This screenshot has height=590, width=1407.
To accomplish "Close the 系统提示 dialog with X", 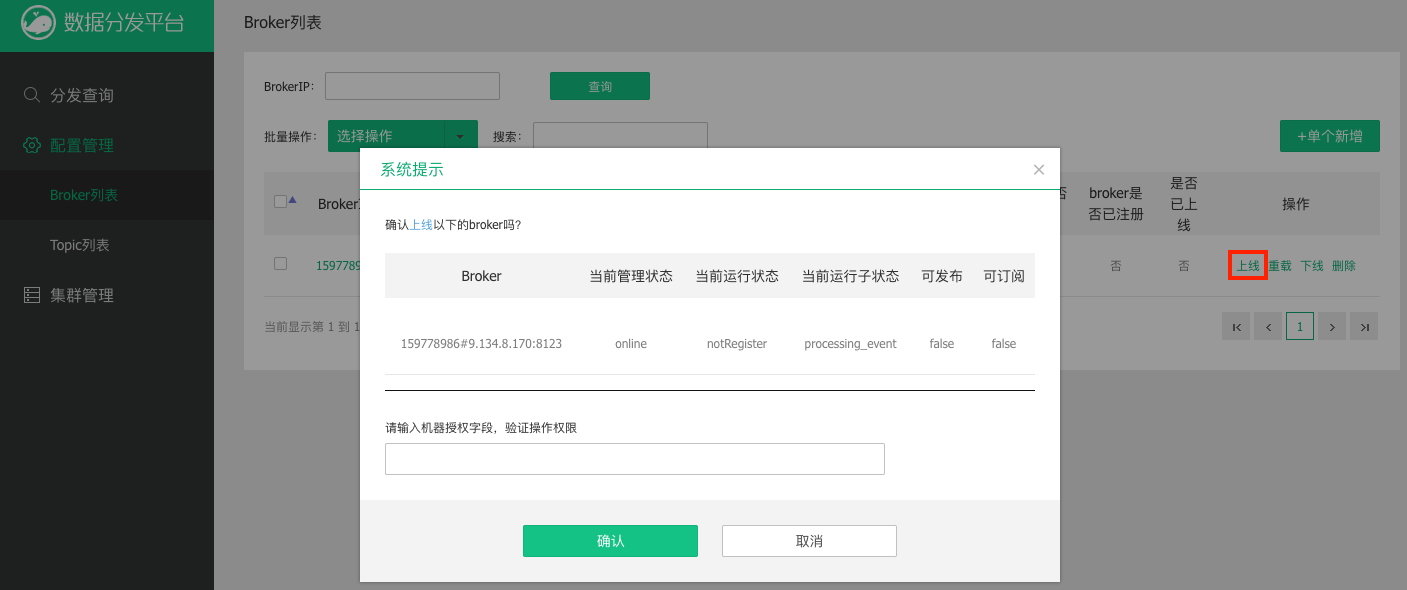I will (1039, 170).
